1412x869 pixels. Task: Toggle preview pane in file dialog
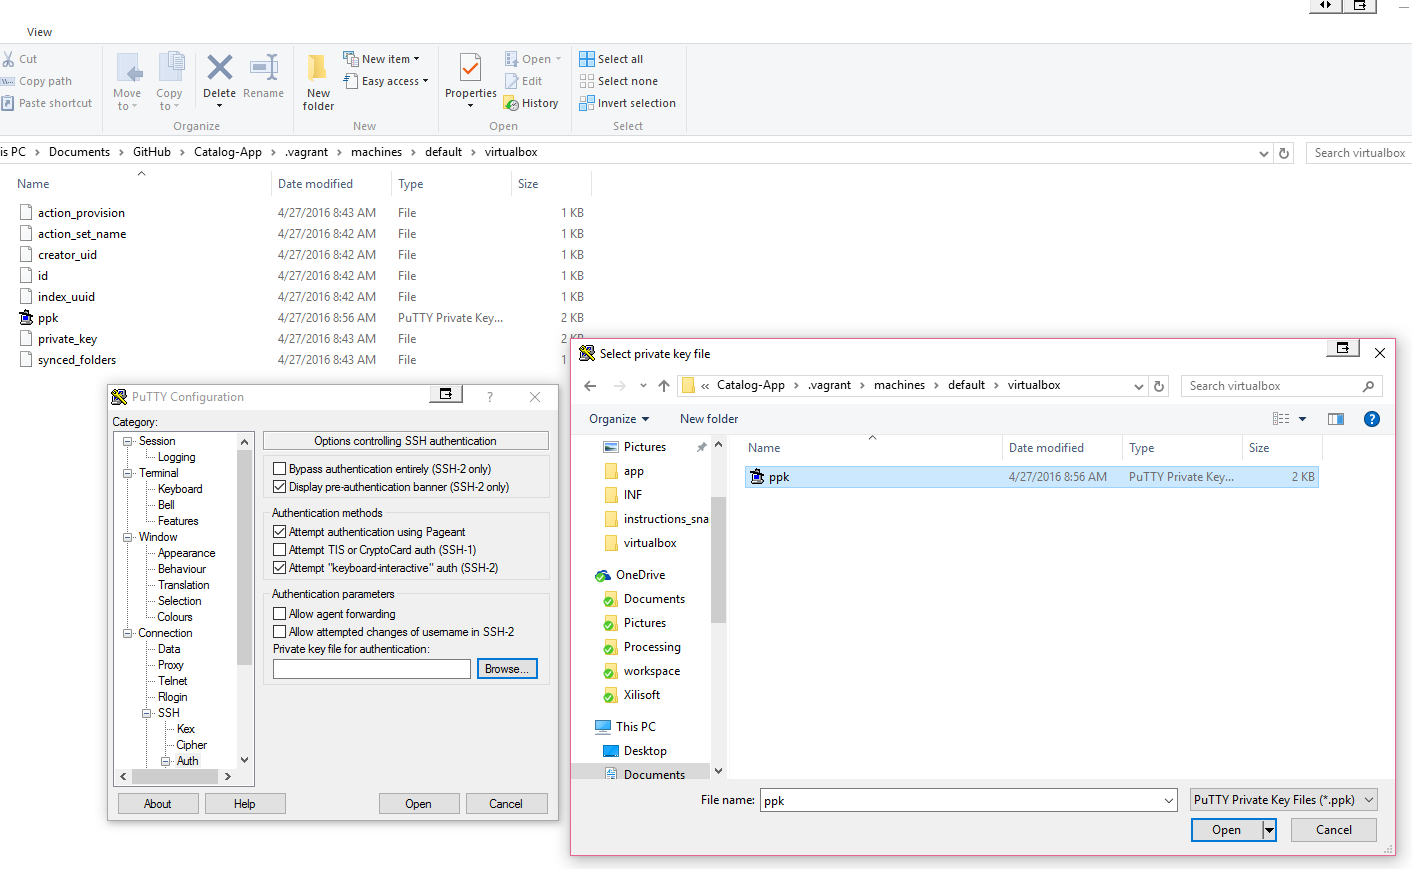click(x=1336, y=419)
